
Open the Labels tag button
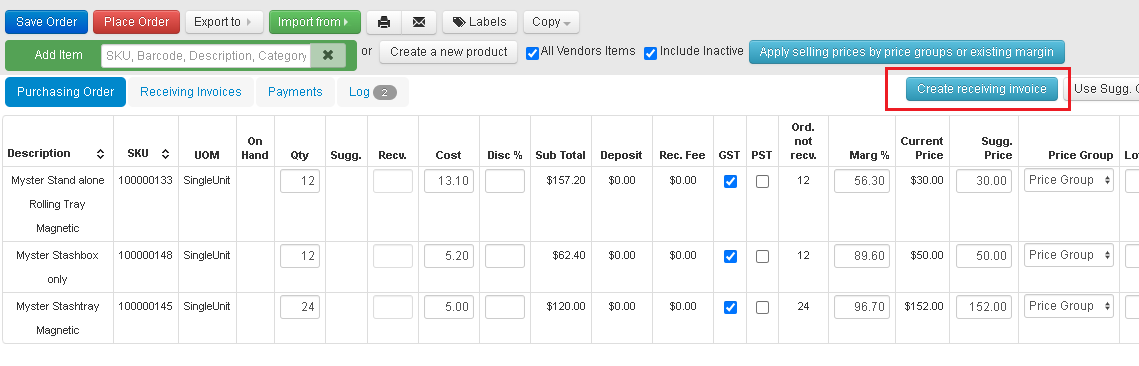pyautogui.click(x=479, y=22)
